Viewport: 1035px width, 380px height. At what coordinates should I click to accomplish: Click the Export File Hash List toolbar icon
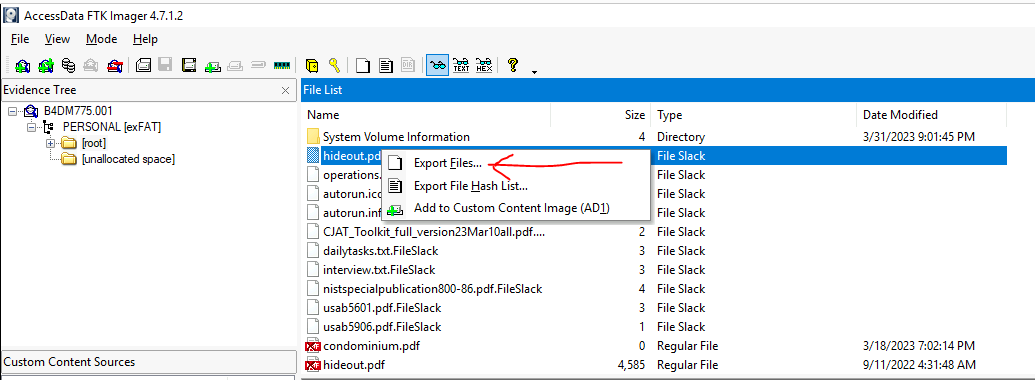385,65
